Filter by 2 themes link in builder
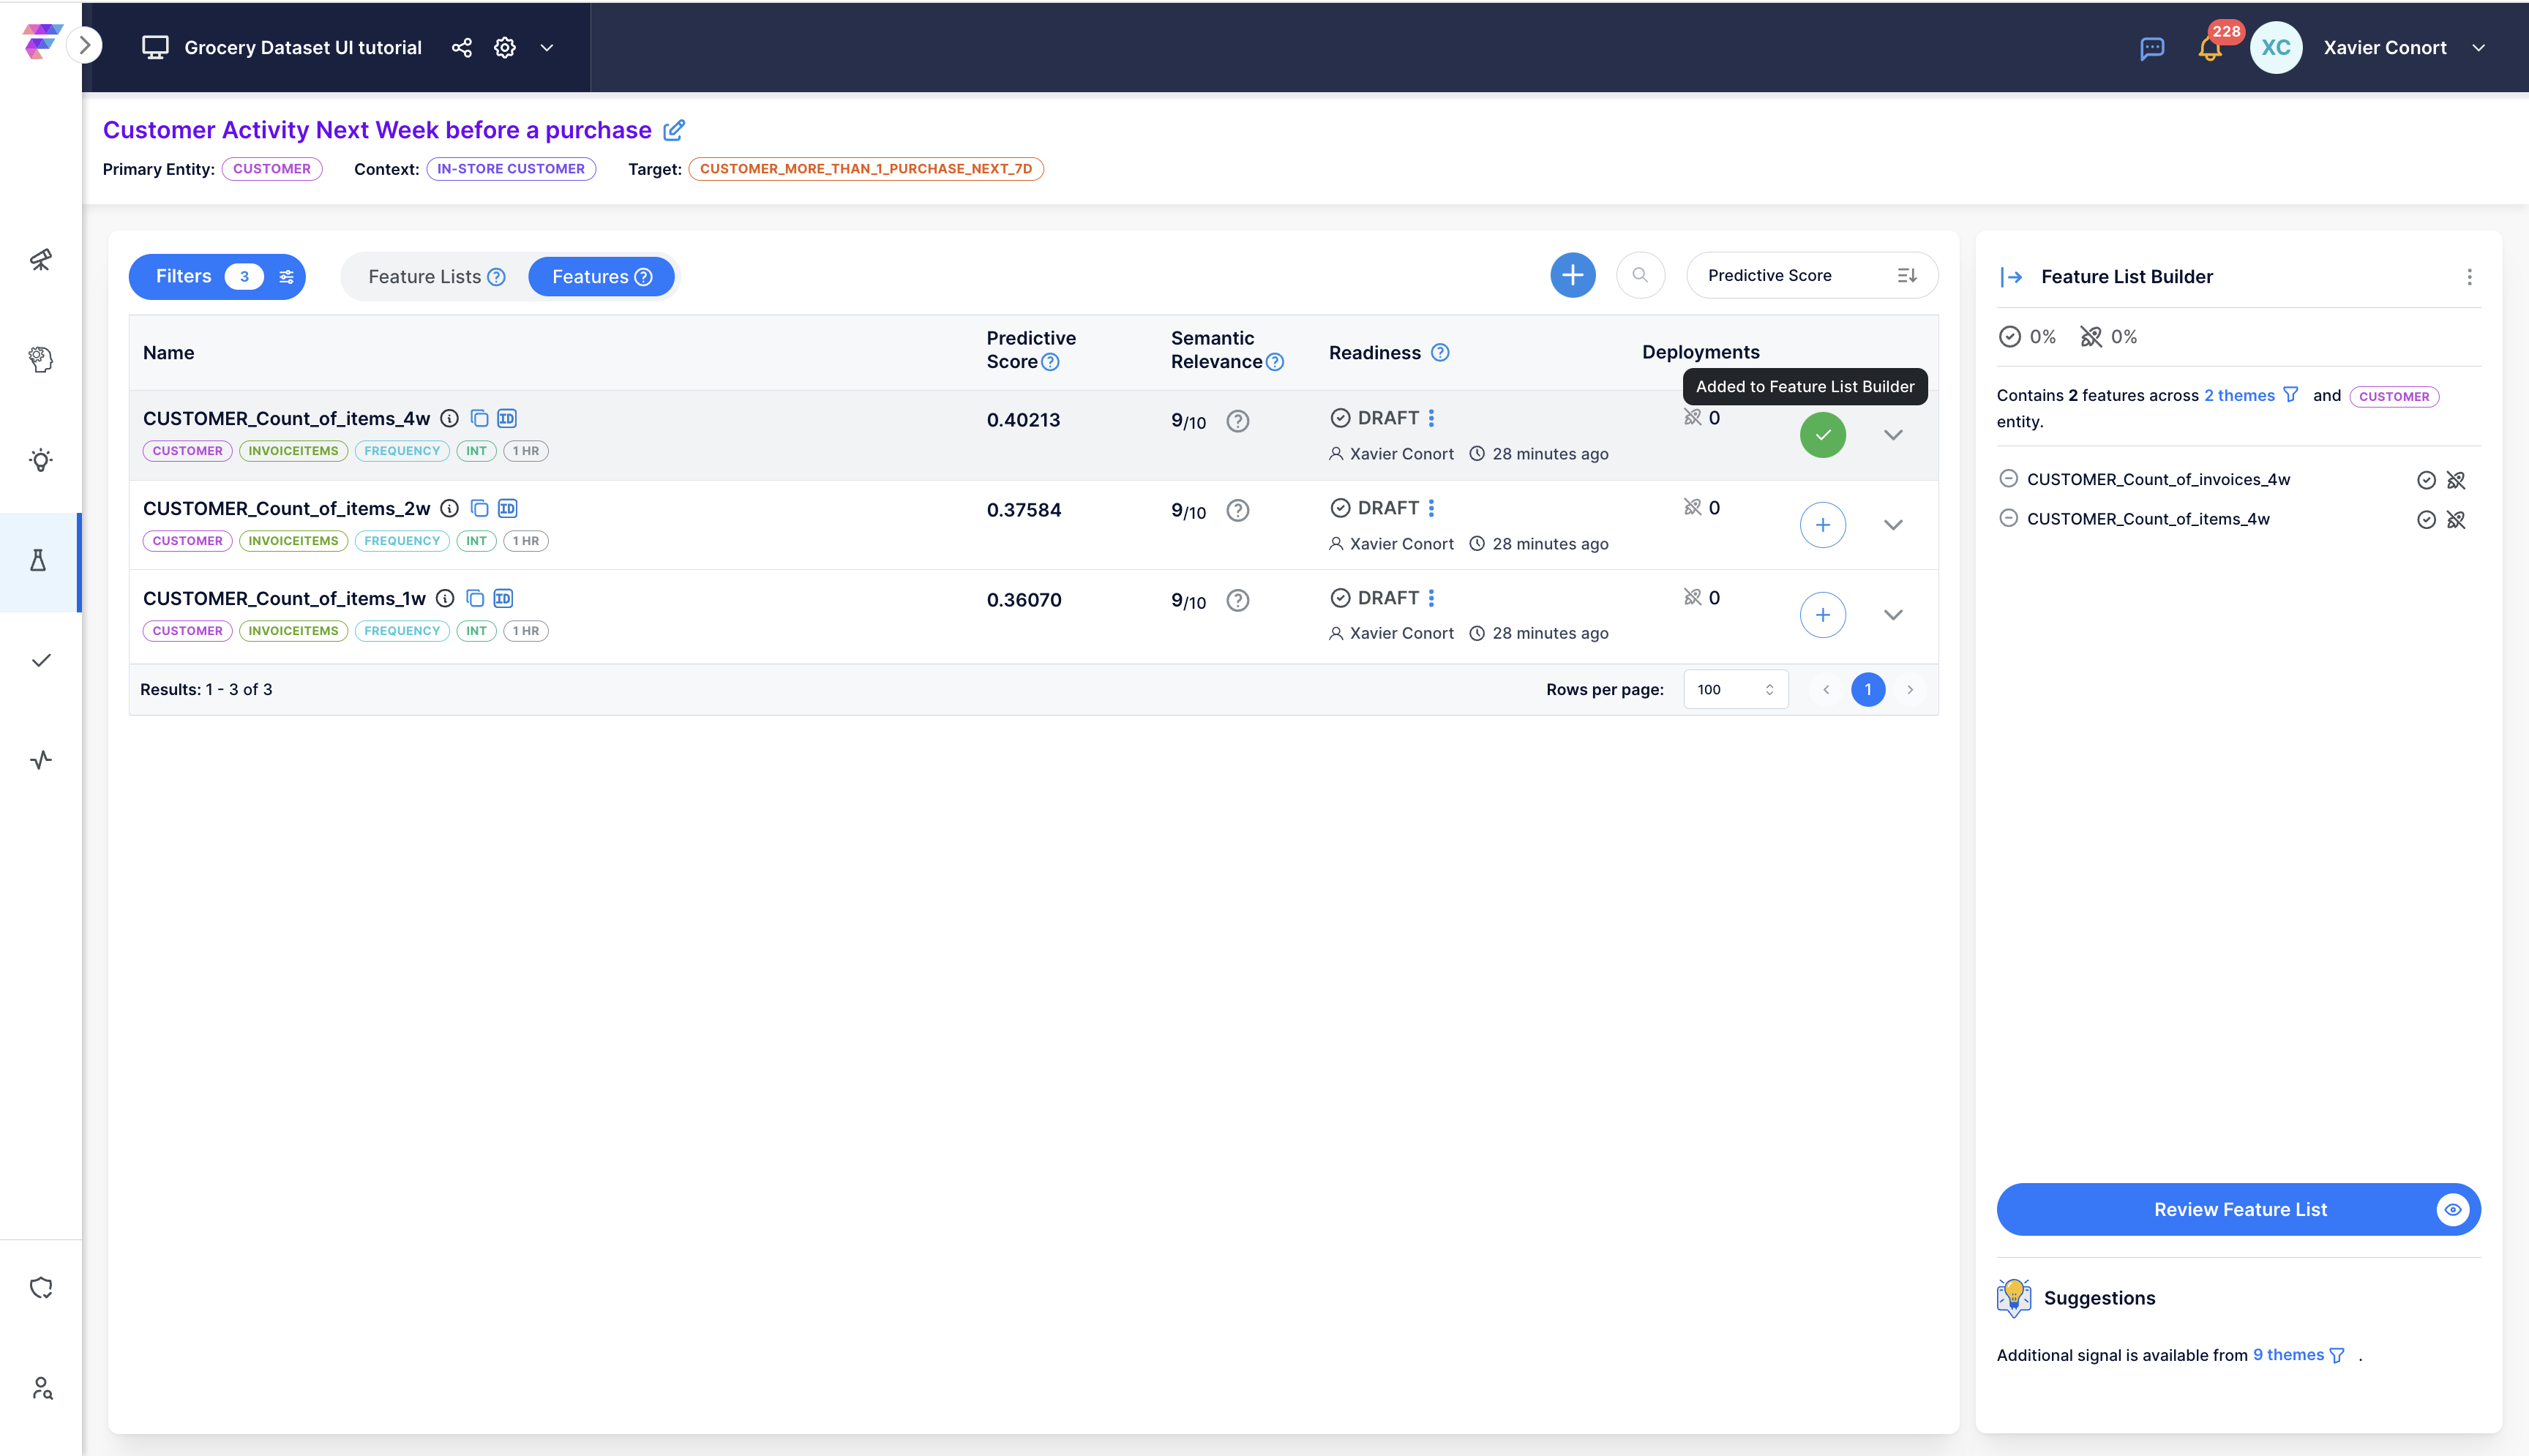 2251,395
